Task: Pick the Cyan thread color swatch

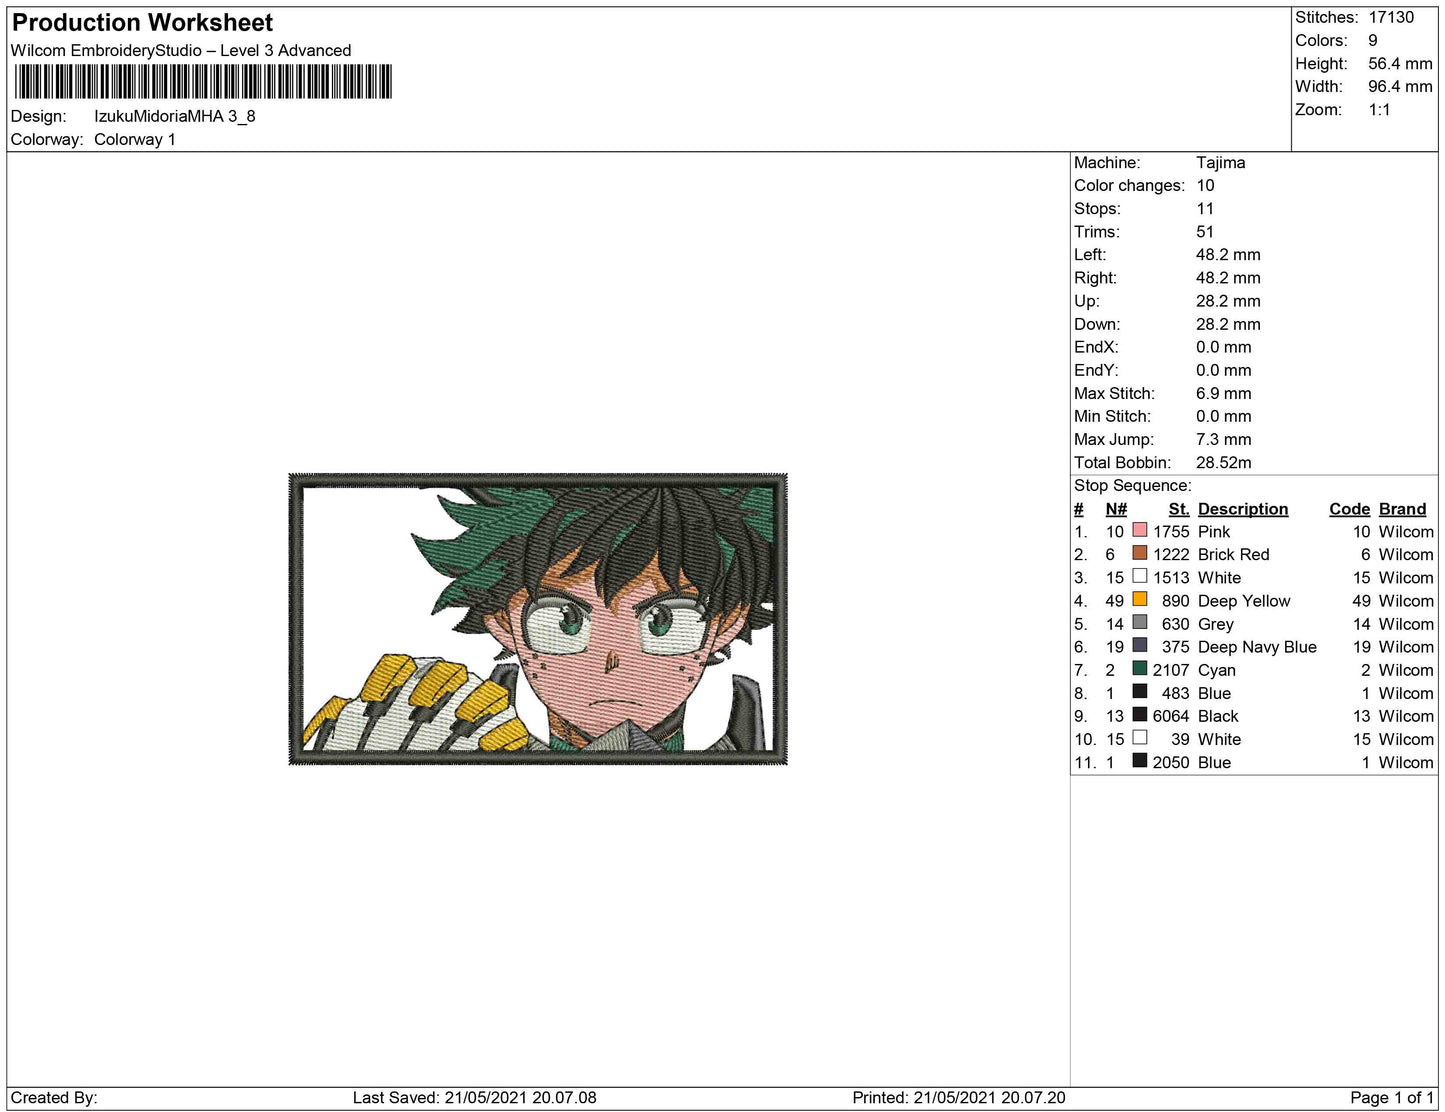Action: click(x=1139, y=668)
